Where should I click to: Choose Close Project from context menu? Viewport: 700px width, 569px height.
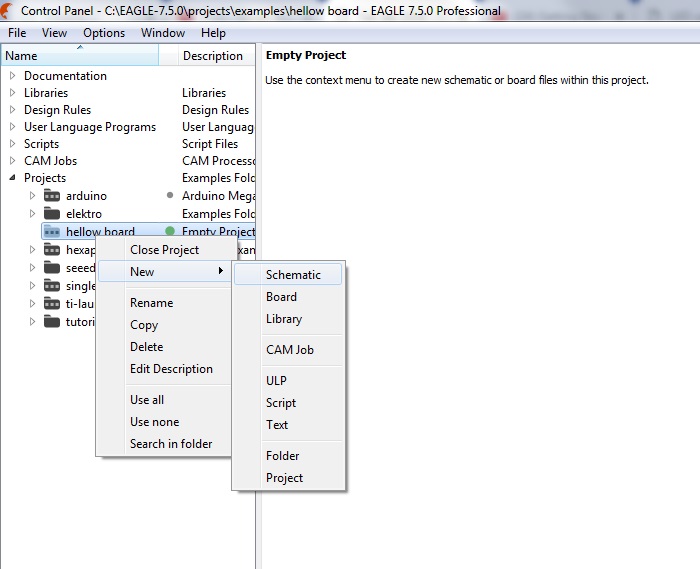point(165,250)
